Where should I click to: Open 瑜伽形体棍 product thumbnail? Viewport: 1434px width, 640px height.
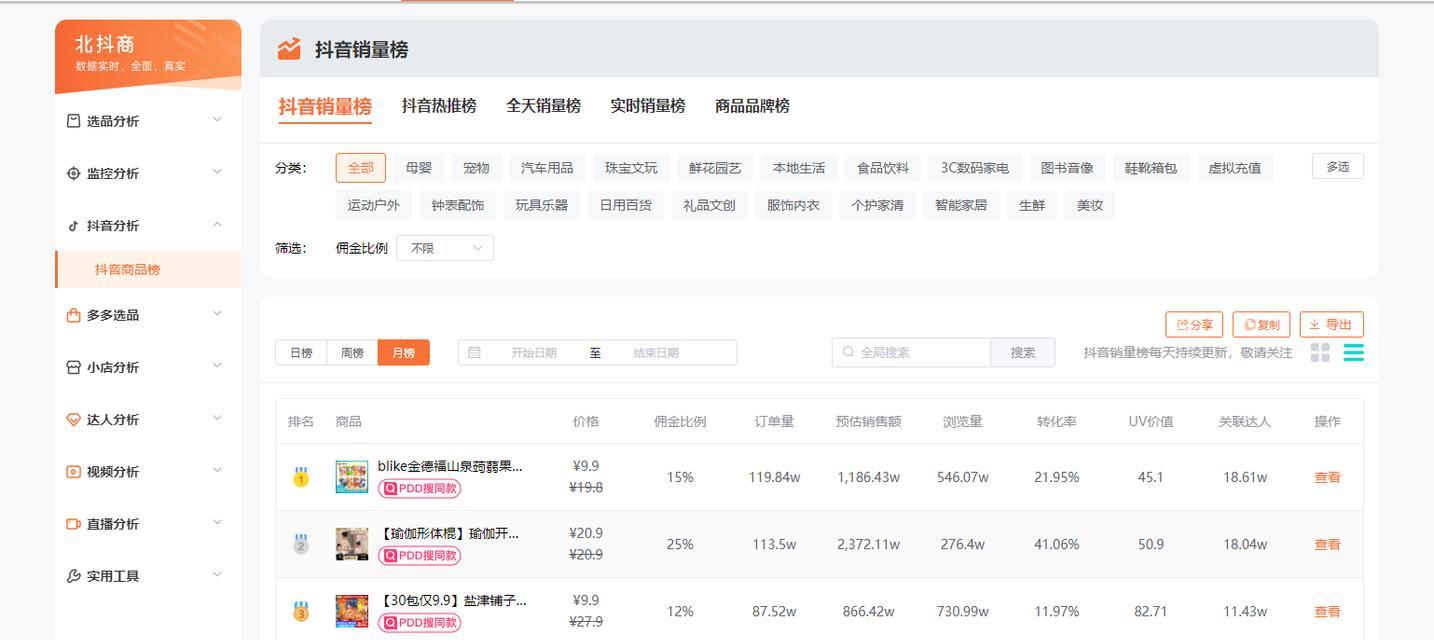(x=352, y=544)
